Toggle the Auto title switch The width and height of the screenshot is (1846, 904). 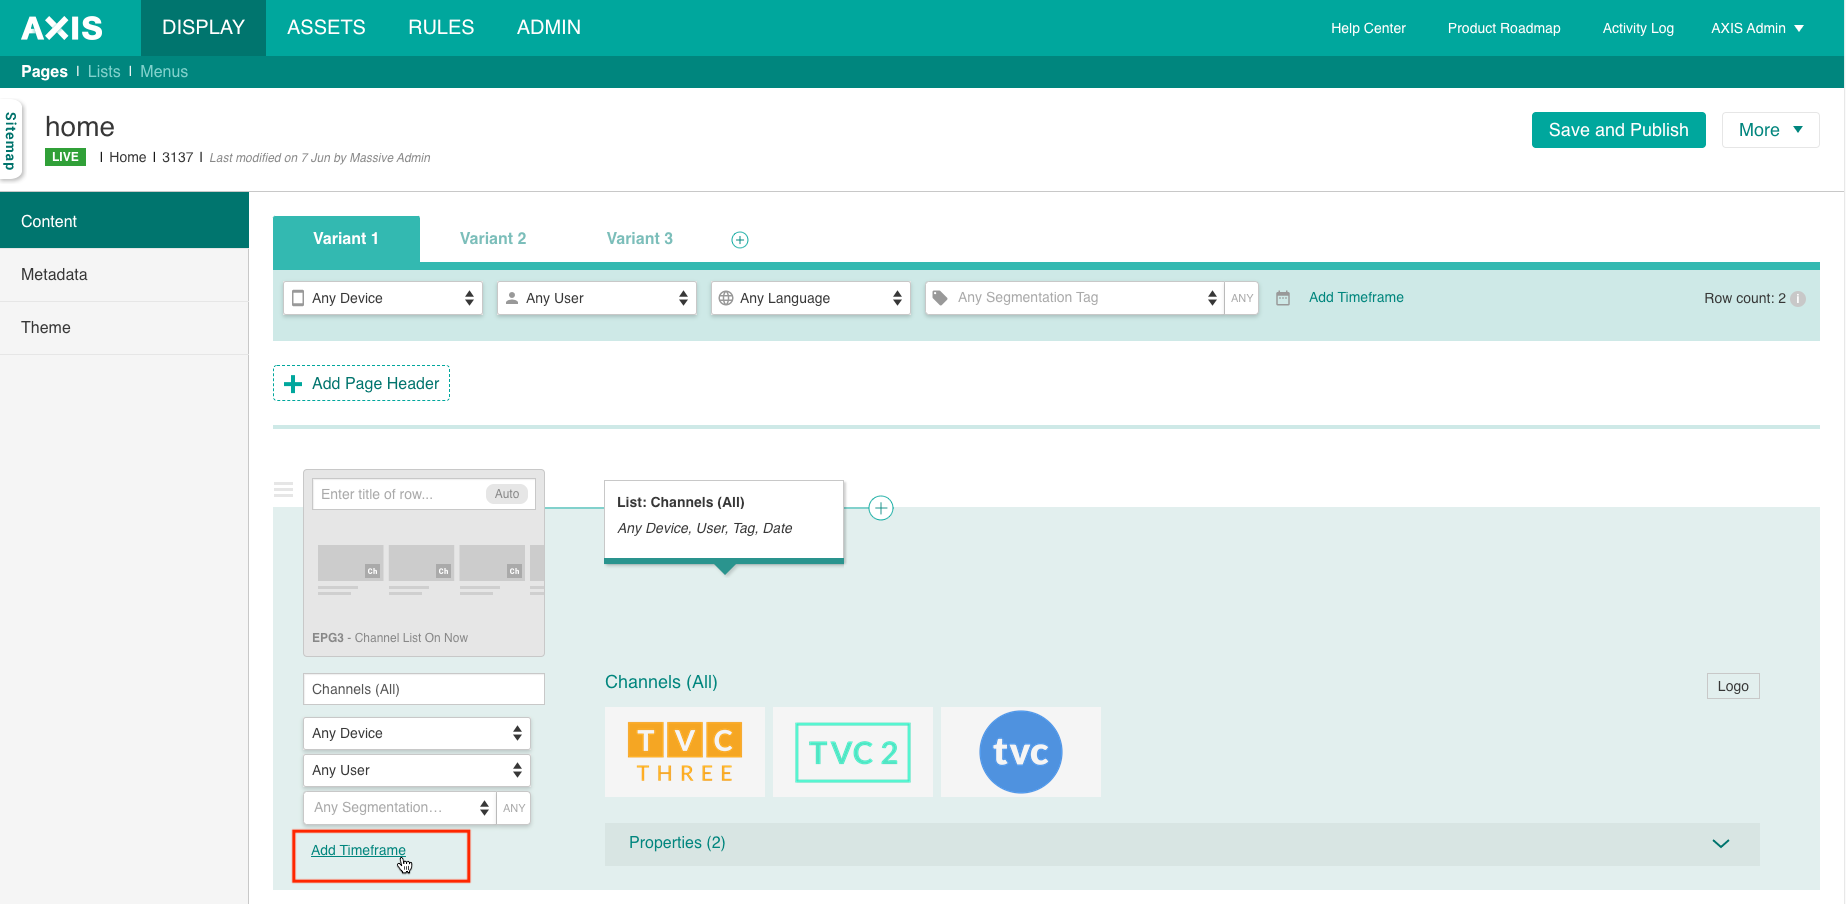pyautogui.click(x=507, y=494)
